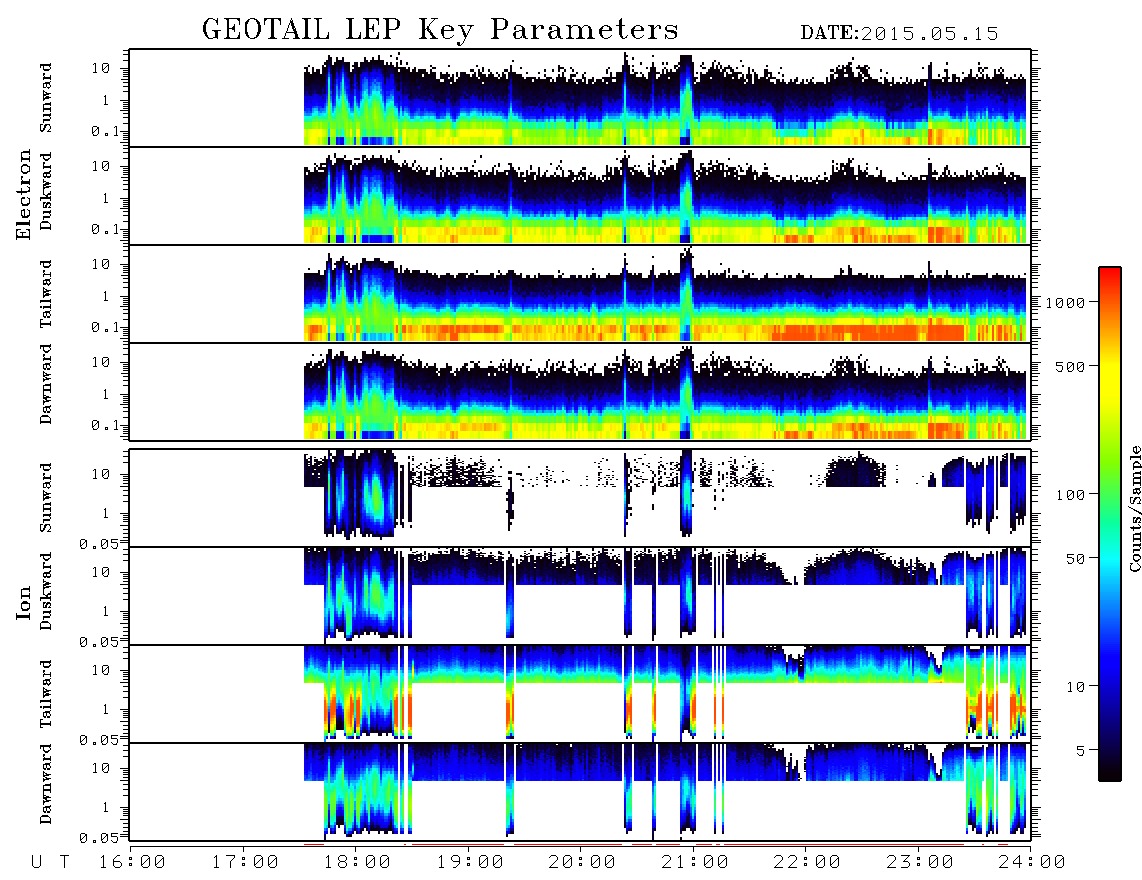Select the Electron "Sunward" panel label
Viewport: 1142px width, 880px height.
click(46, 98)
